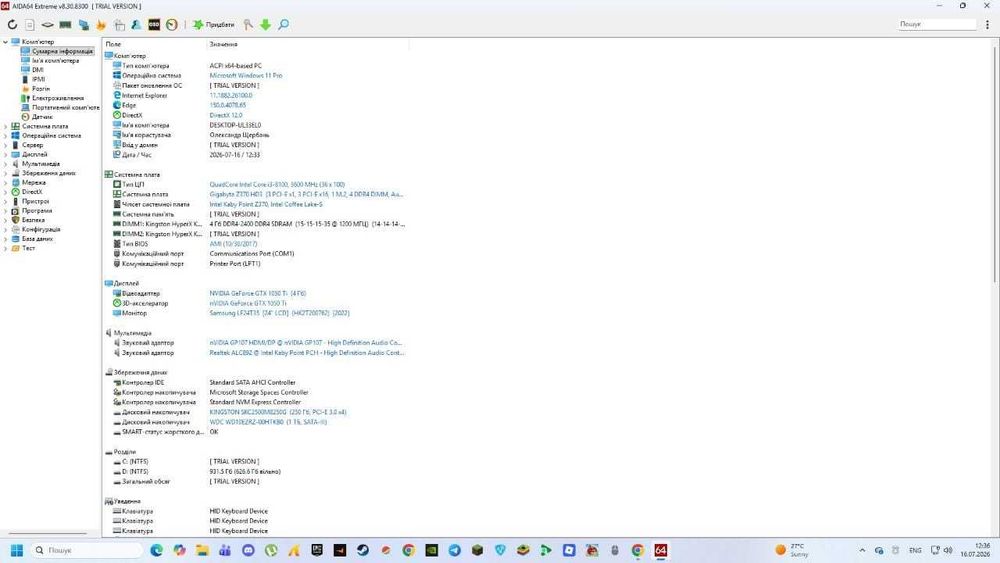Image resolution: width=1000 pixels, height=563 pixels.
Task: Click the Придбати buy button
Action: click(x=214, y=24)
